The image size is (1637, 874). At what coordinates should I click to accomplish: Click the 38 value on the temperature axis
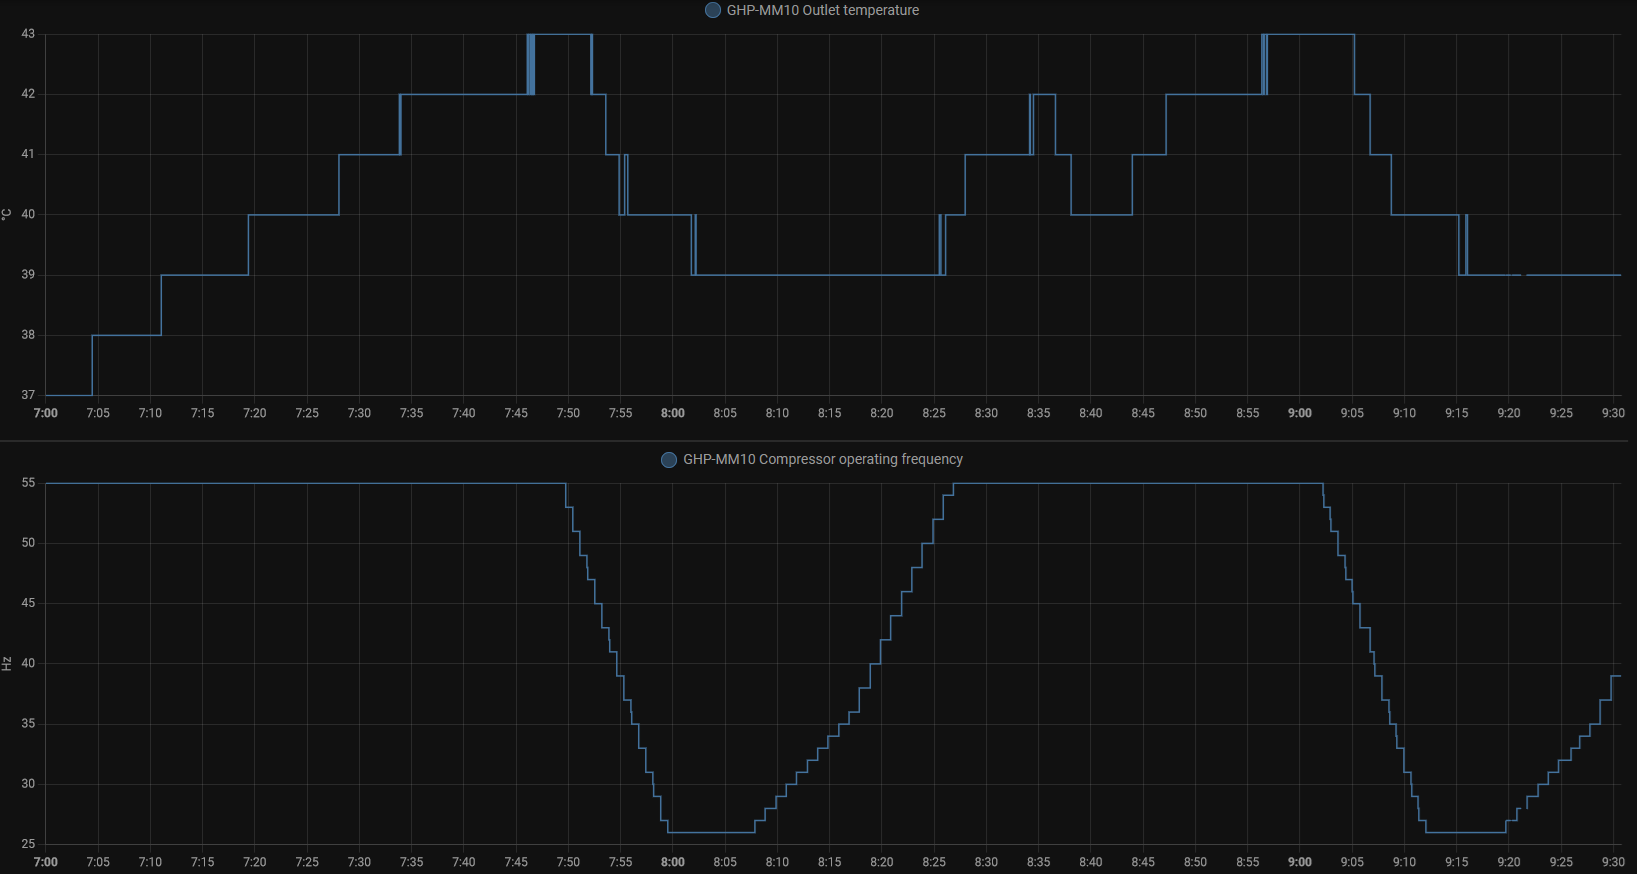tap(28, 335)
